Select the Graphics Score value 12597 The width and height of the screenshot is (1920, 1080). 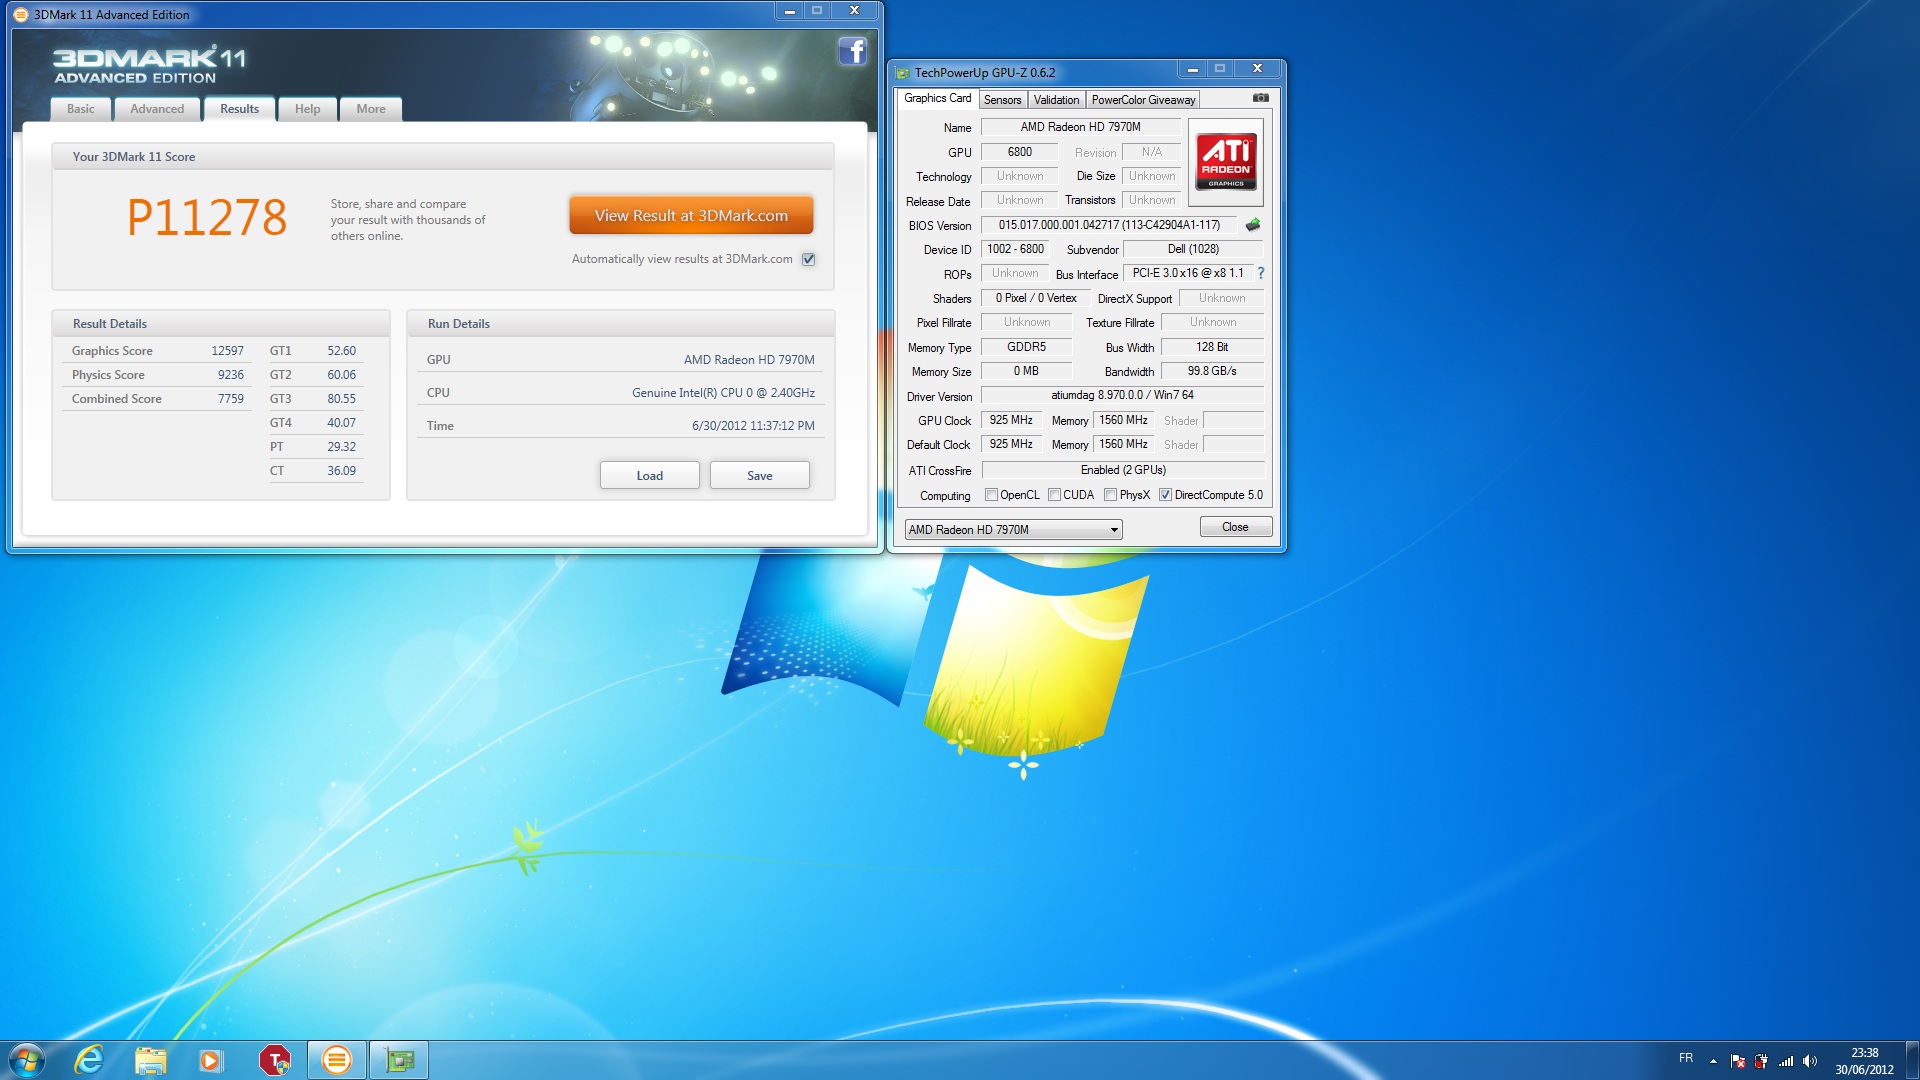(227, 351)
